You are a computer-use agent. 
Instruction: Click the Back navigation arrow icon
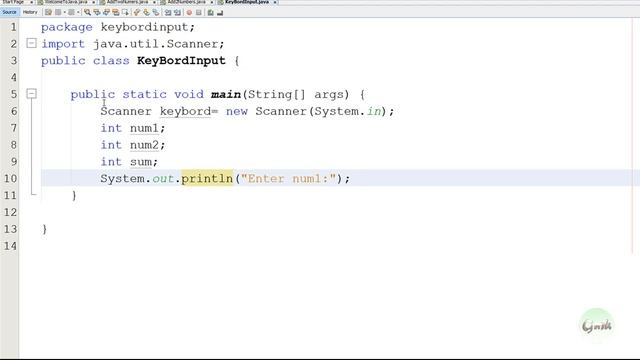(x=58, y=12)
